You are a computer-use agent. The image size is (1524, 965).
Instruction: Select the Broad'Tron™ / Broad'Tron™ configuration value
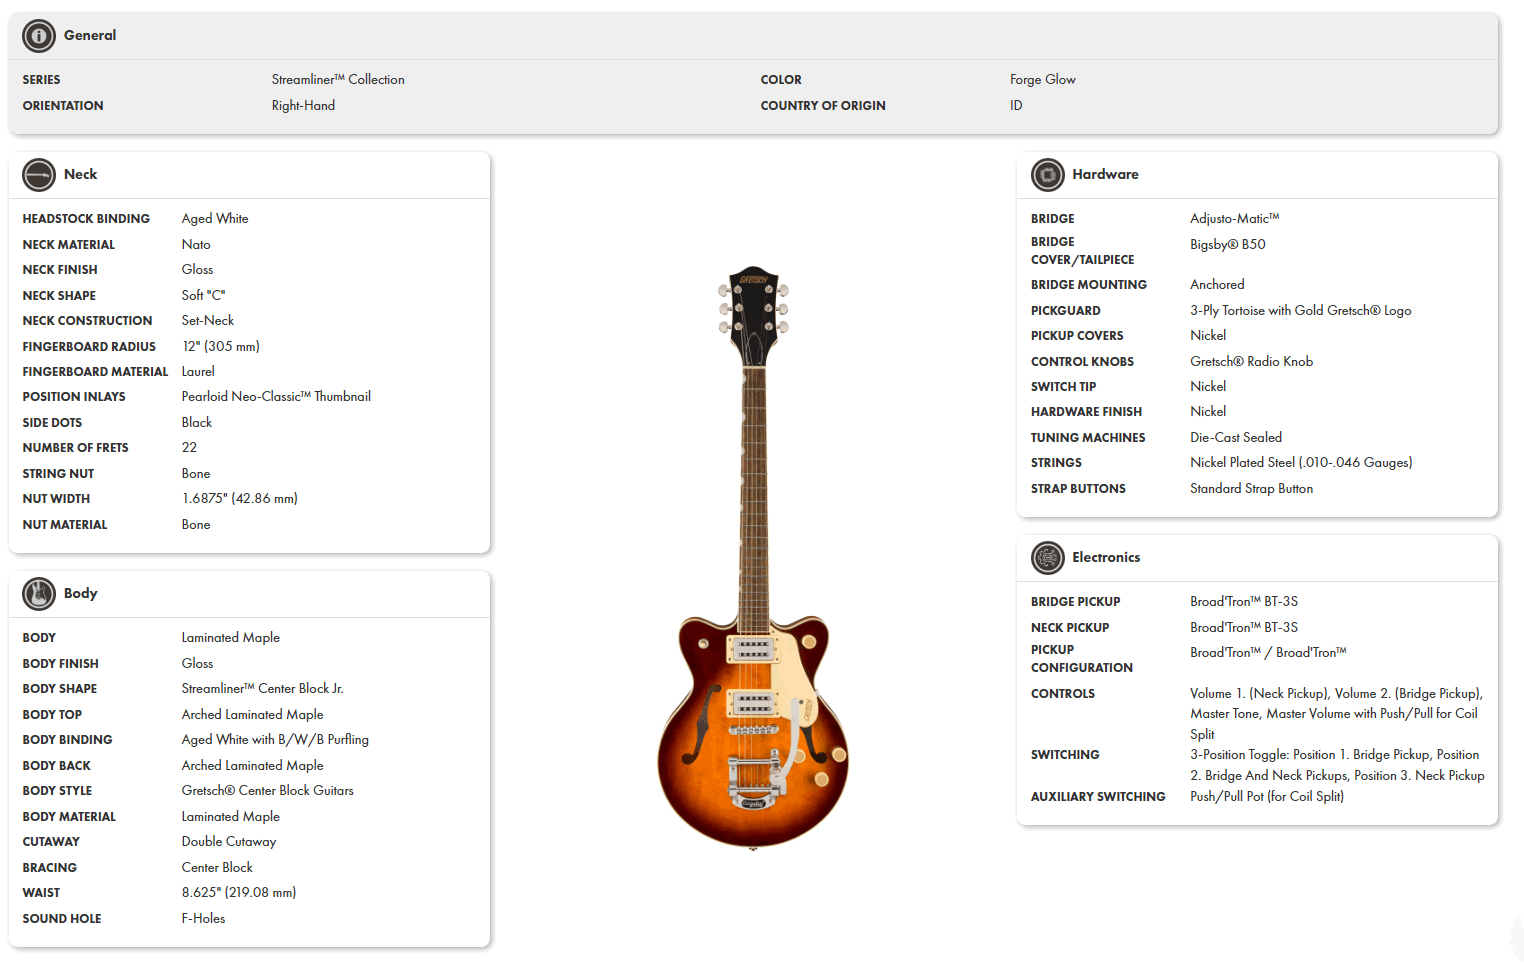[1268, 652]
